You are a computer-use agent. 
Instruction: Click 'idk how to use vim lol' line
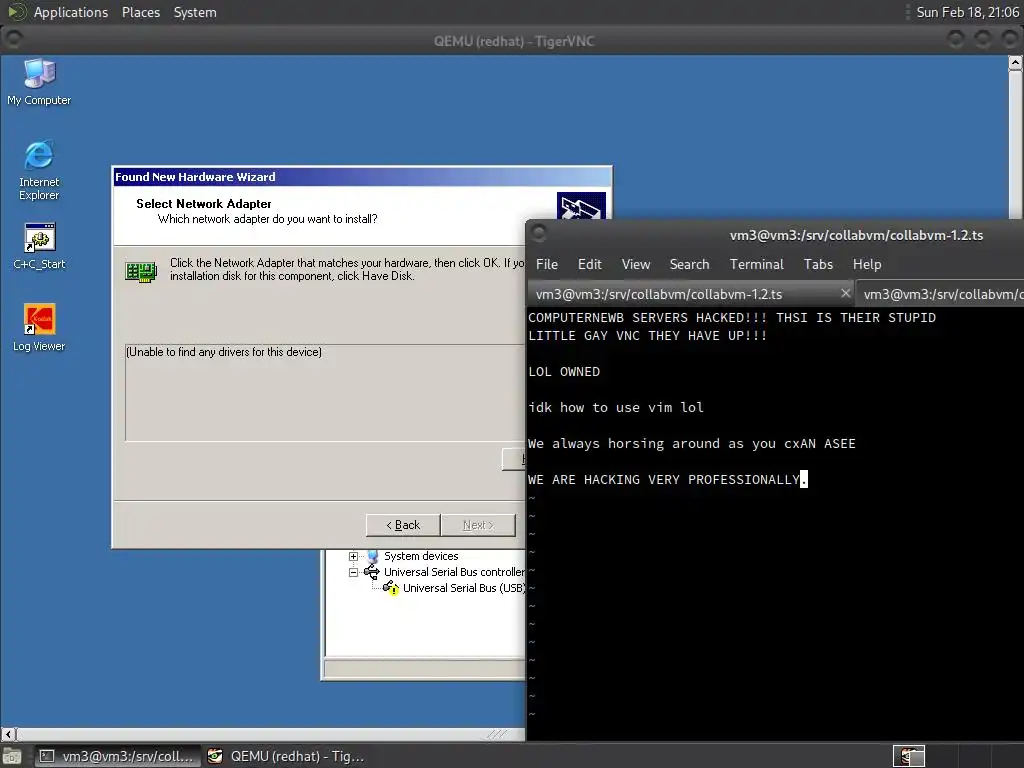point(616,408)
